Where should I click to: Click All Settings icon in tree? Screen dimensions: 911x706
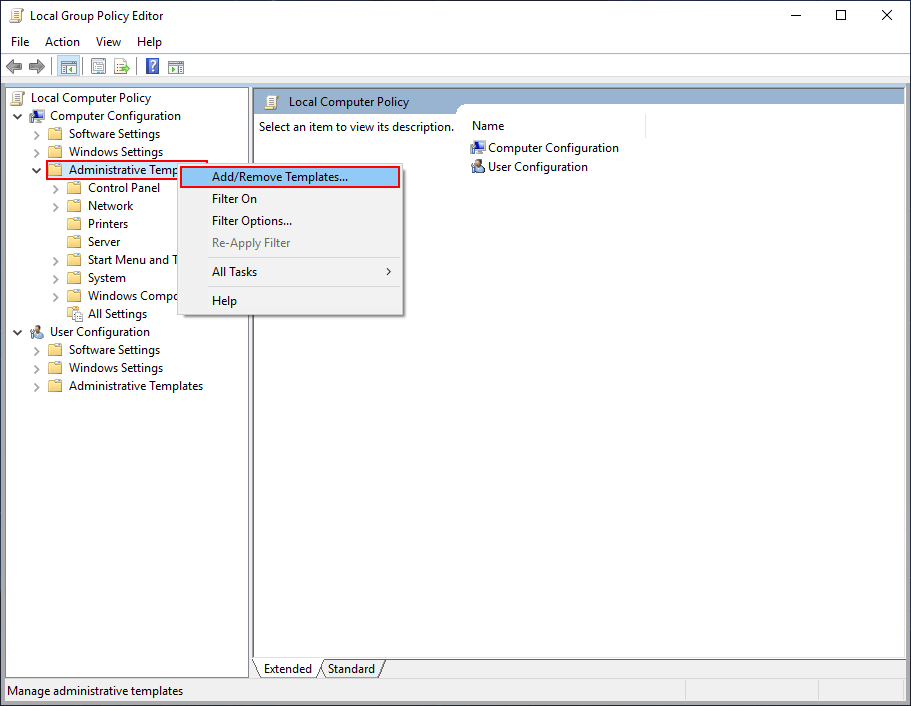75,314
